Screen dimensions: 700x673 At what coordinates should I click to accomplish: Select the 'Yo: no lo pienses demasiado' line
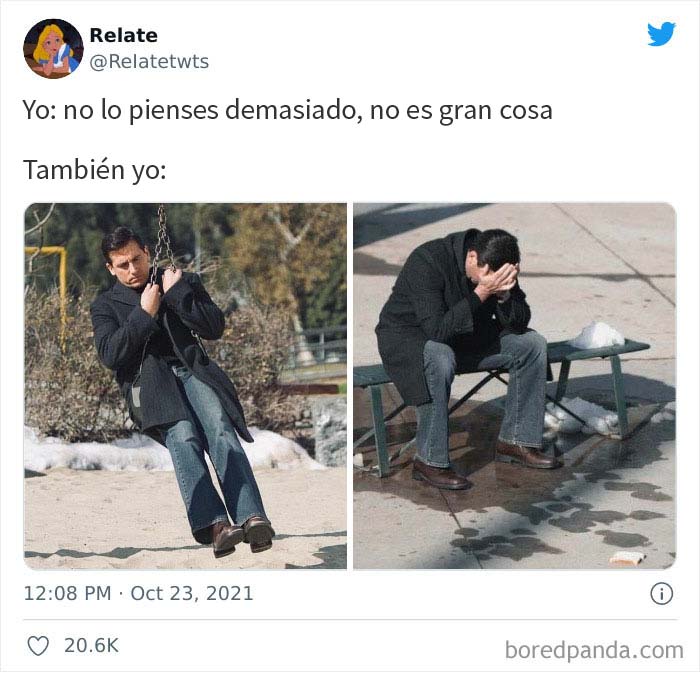[288, 111]
